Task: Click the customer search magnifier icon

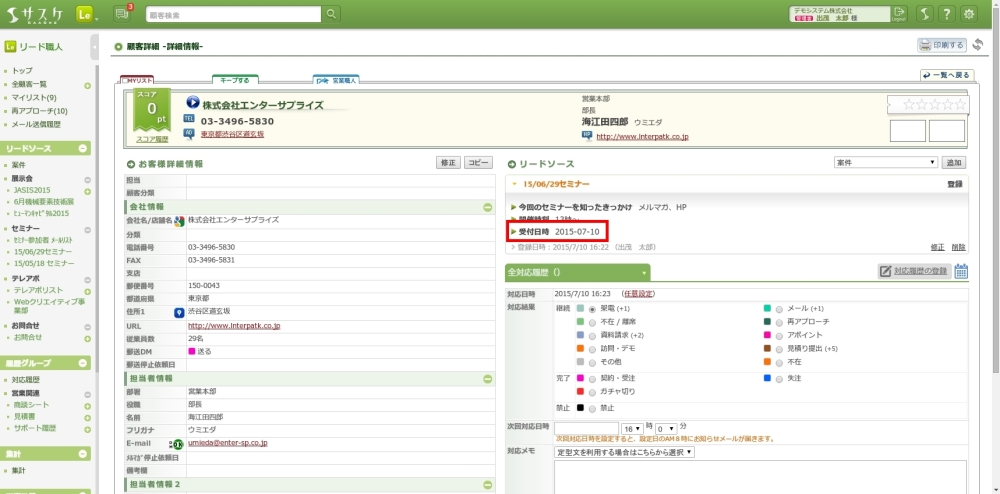Action: [331, 14]
